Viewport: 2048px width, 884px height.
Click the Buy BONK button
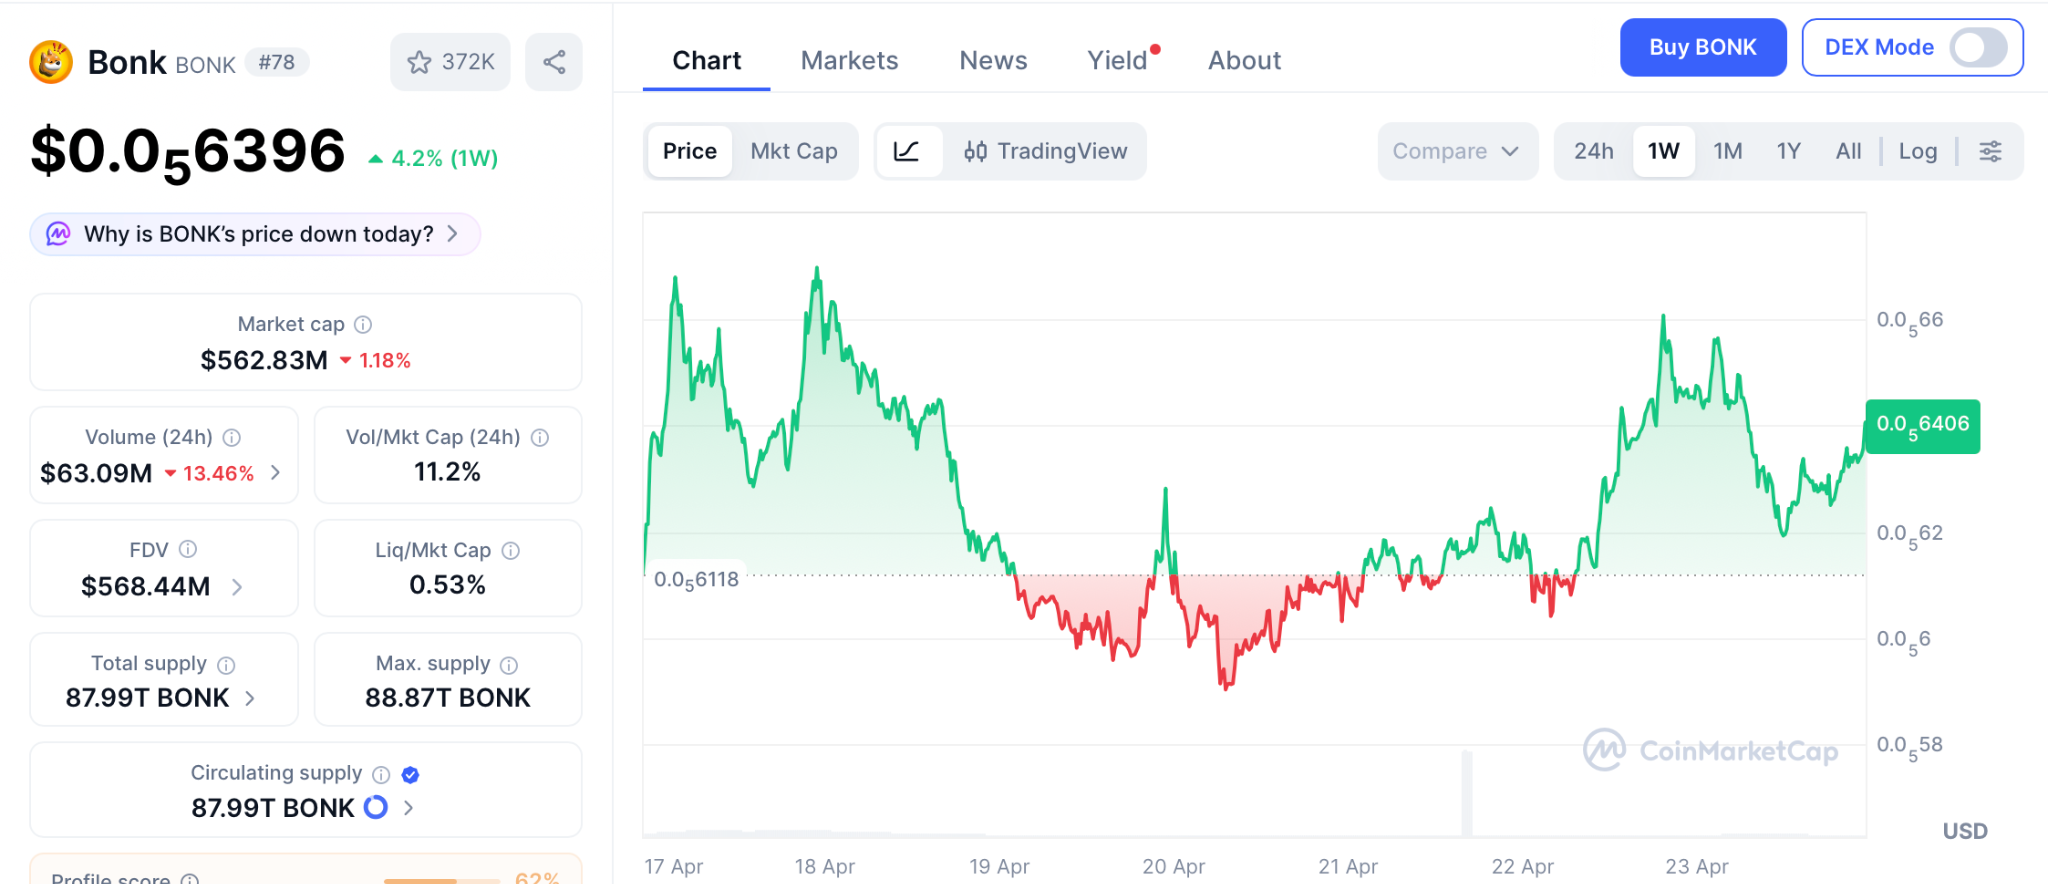[1702, 47]
